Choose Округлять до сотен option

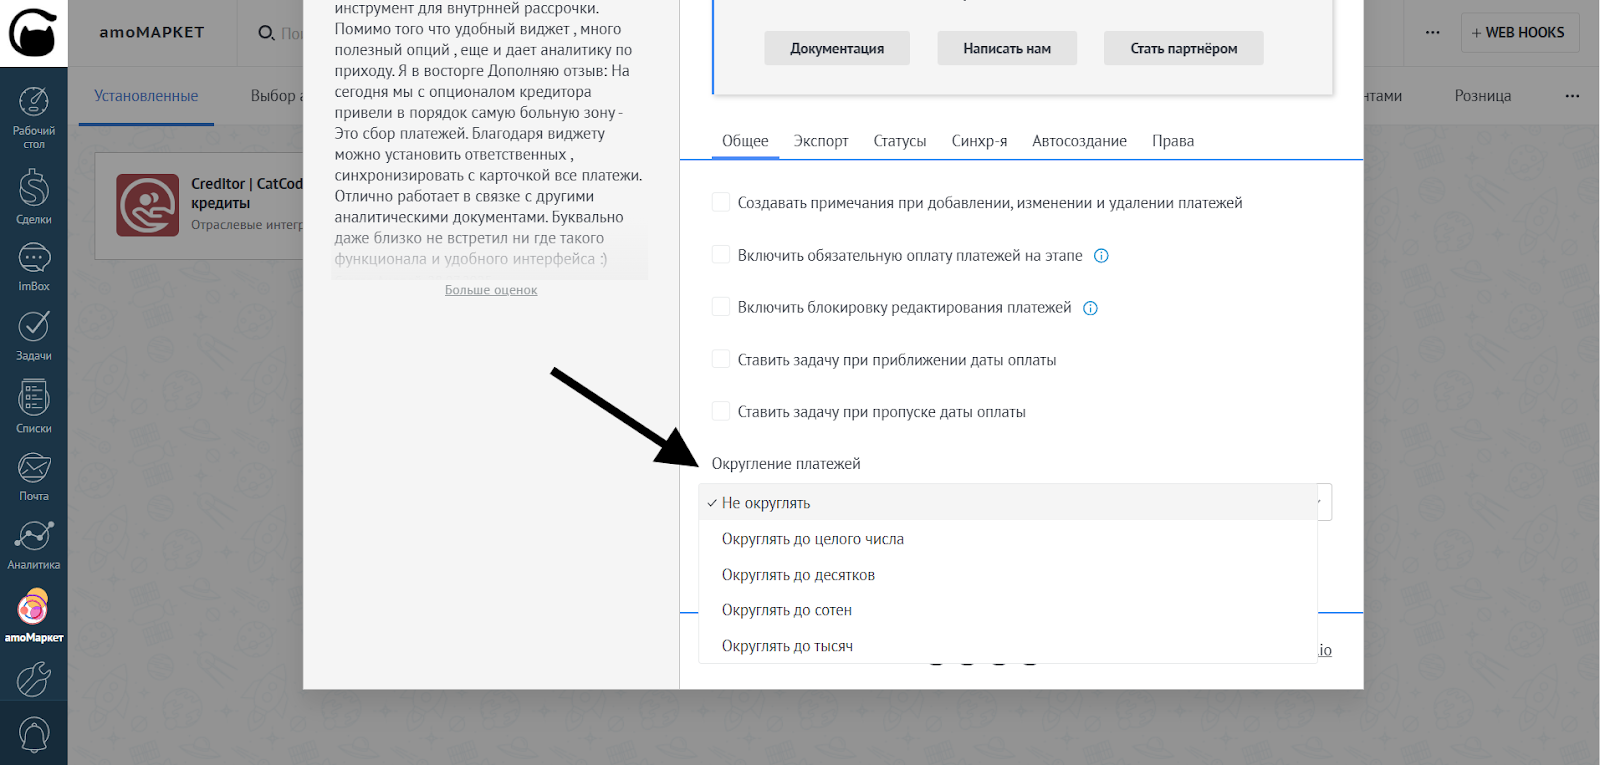coord(786,610)
